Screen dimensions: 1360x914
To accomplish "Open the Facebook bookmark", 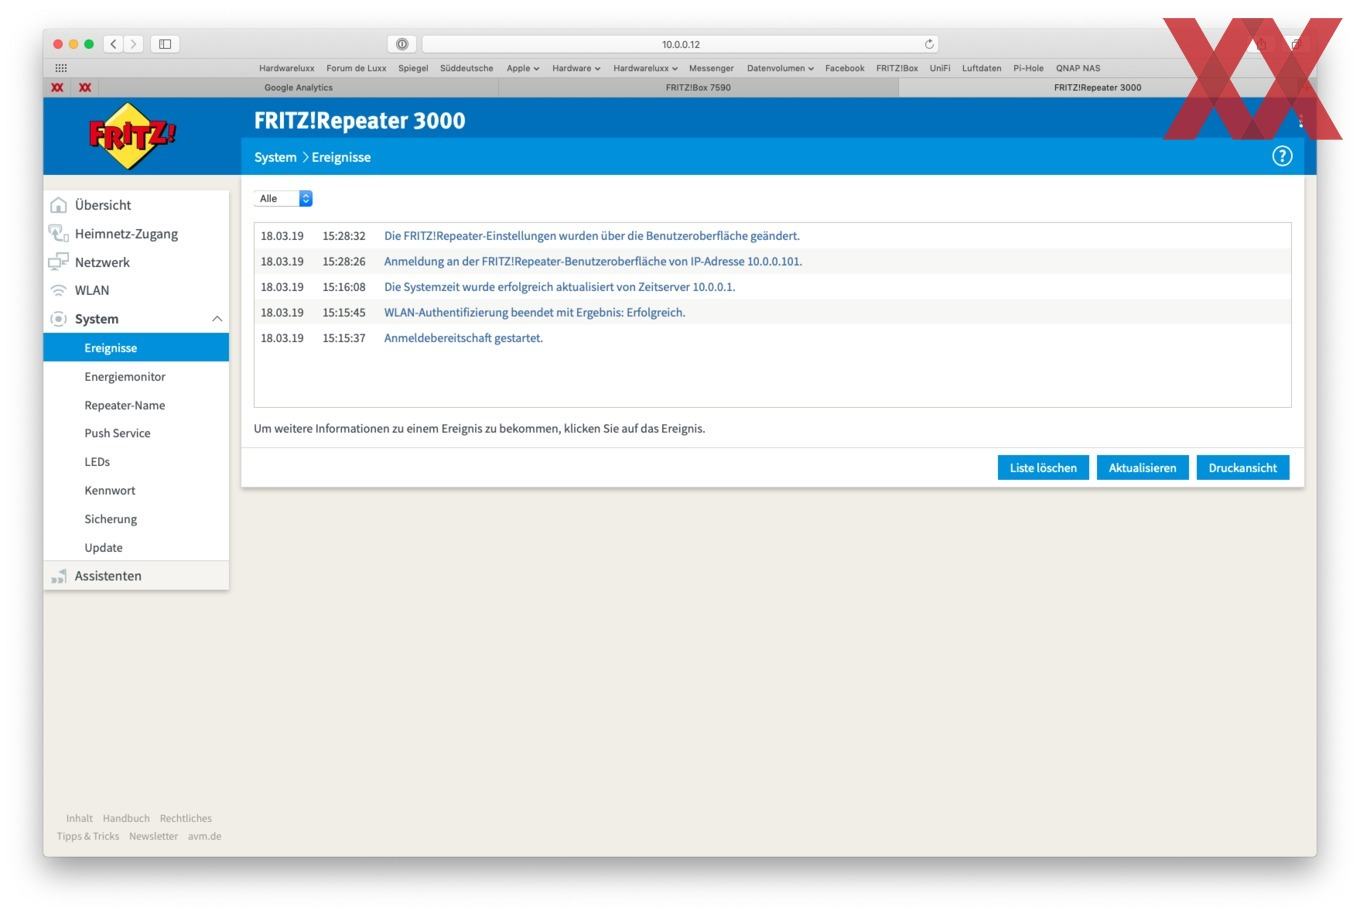I will [x=845, y=68].
